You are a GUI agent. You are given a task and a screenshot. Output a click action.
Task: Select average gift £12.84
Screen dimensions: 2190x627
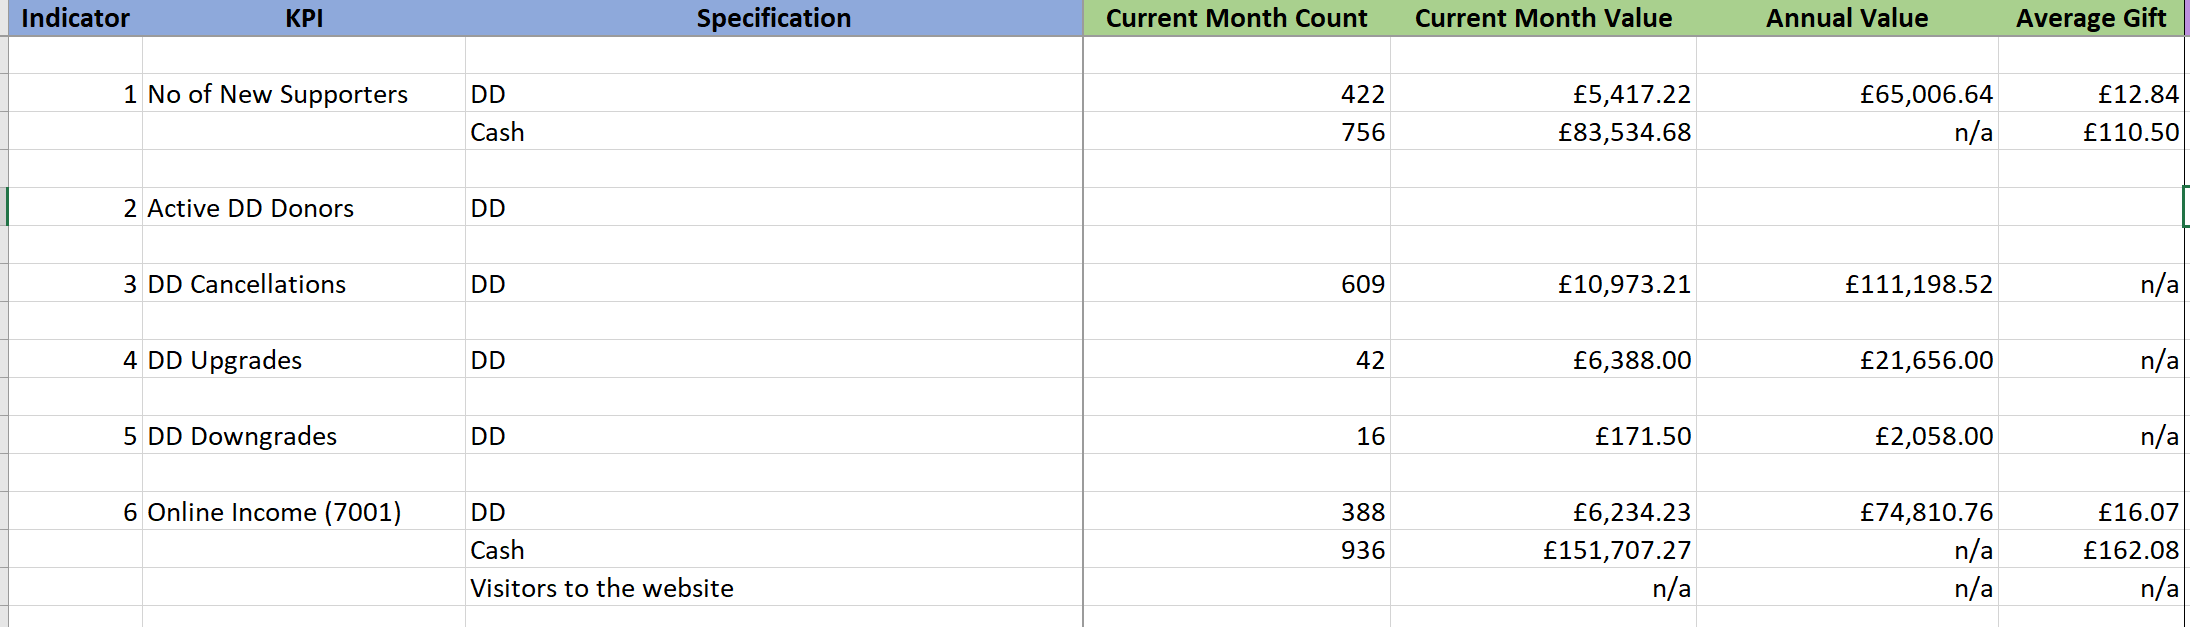tap(2091, 93)
